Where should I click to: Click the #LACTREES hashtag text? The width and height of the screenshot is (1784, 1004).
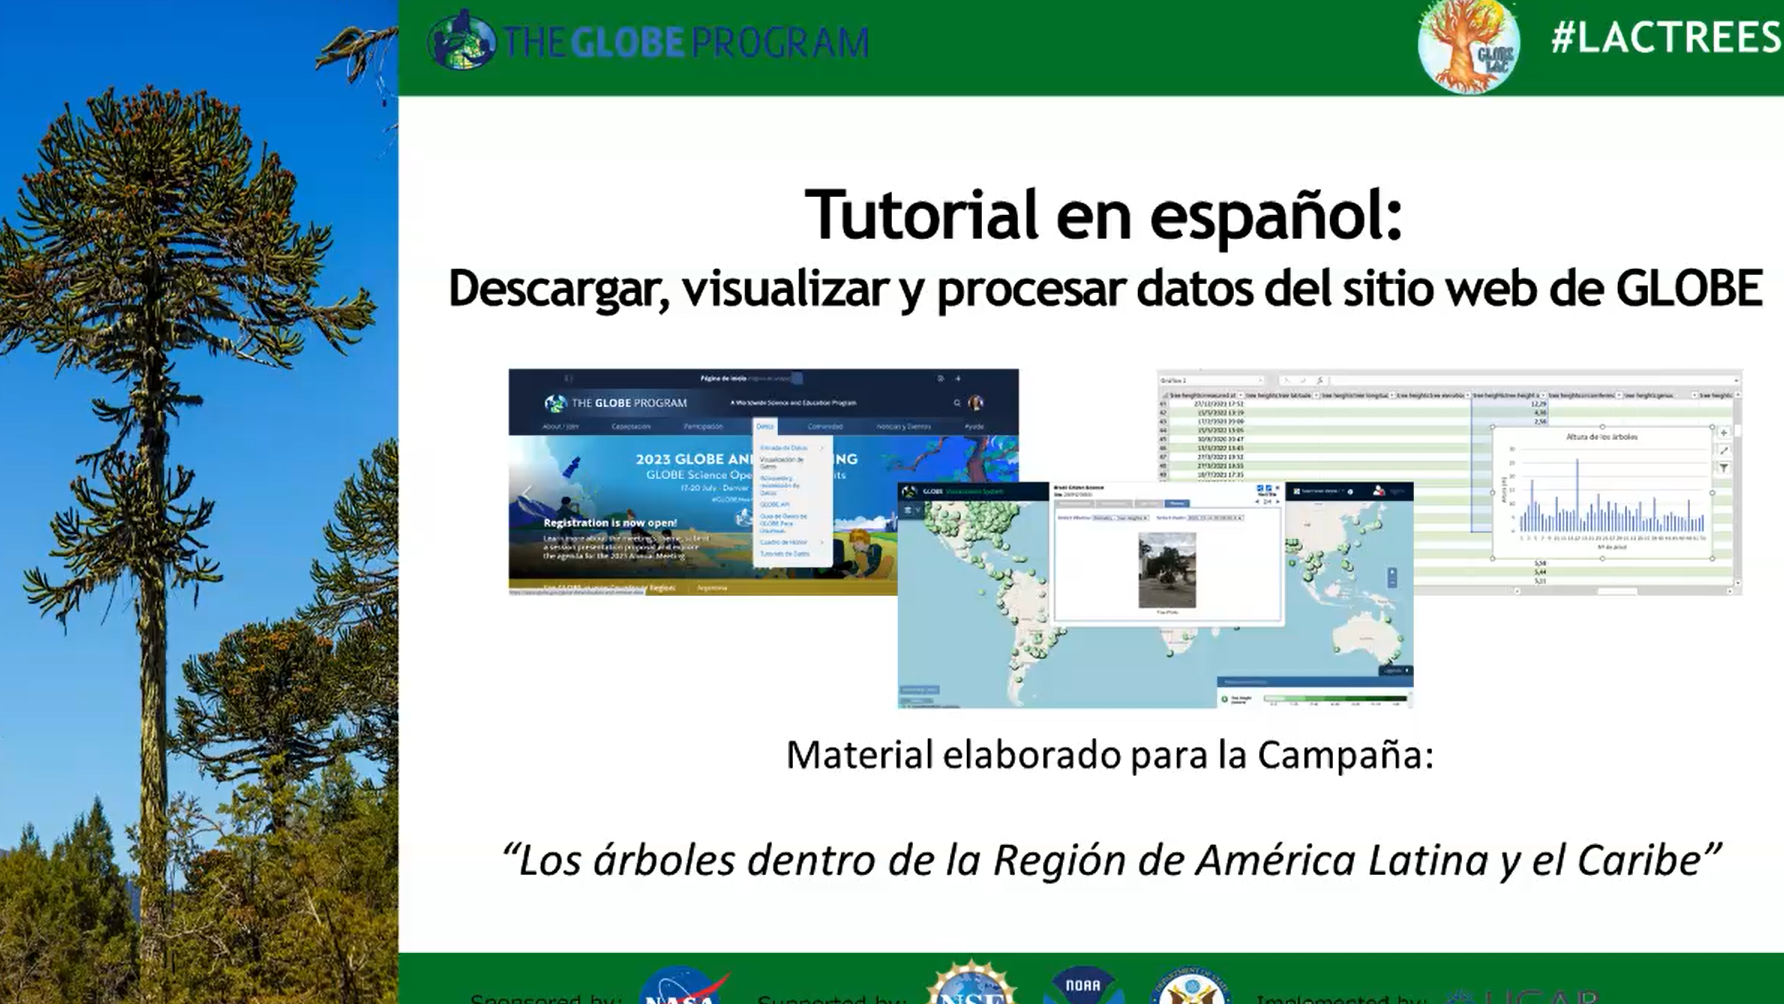coord(1666,38)
